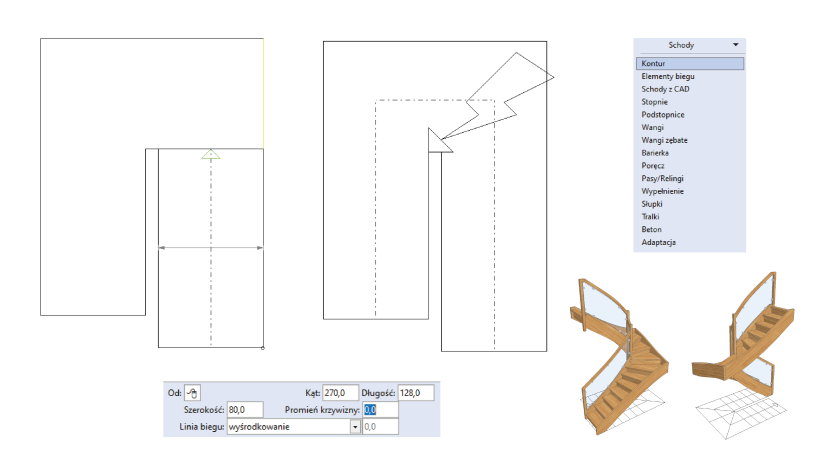The image size is (827, 461).
Task: Expand the Linia biegu combo box arrow
Action: [354, 427]
